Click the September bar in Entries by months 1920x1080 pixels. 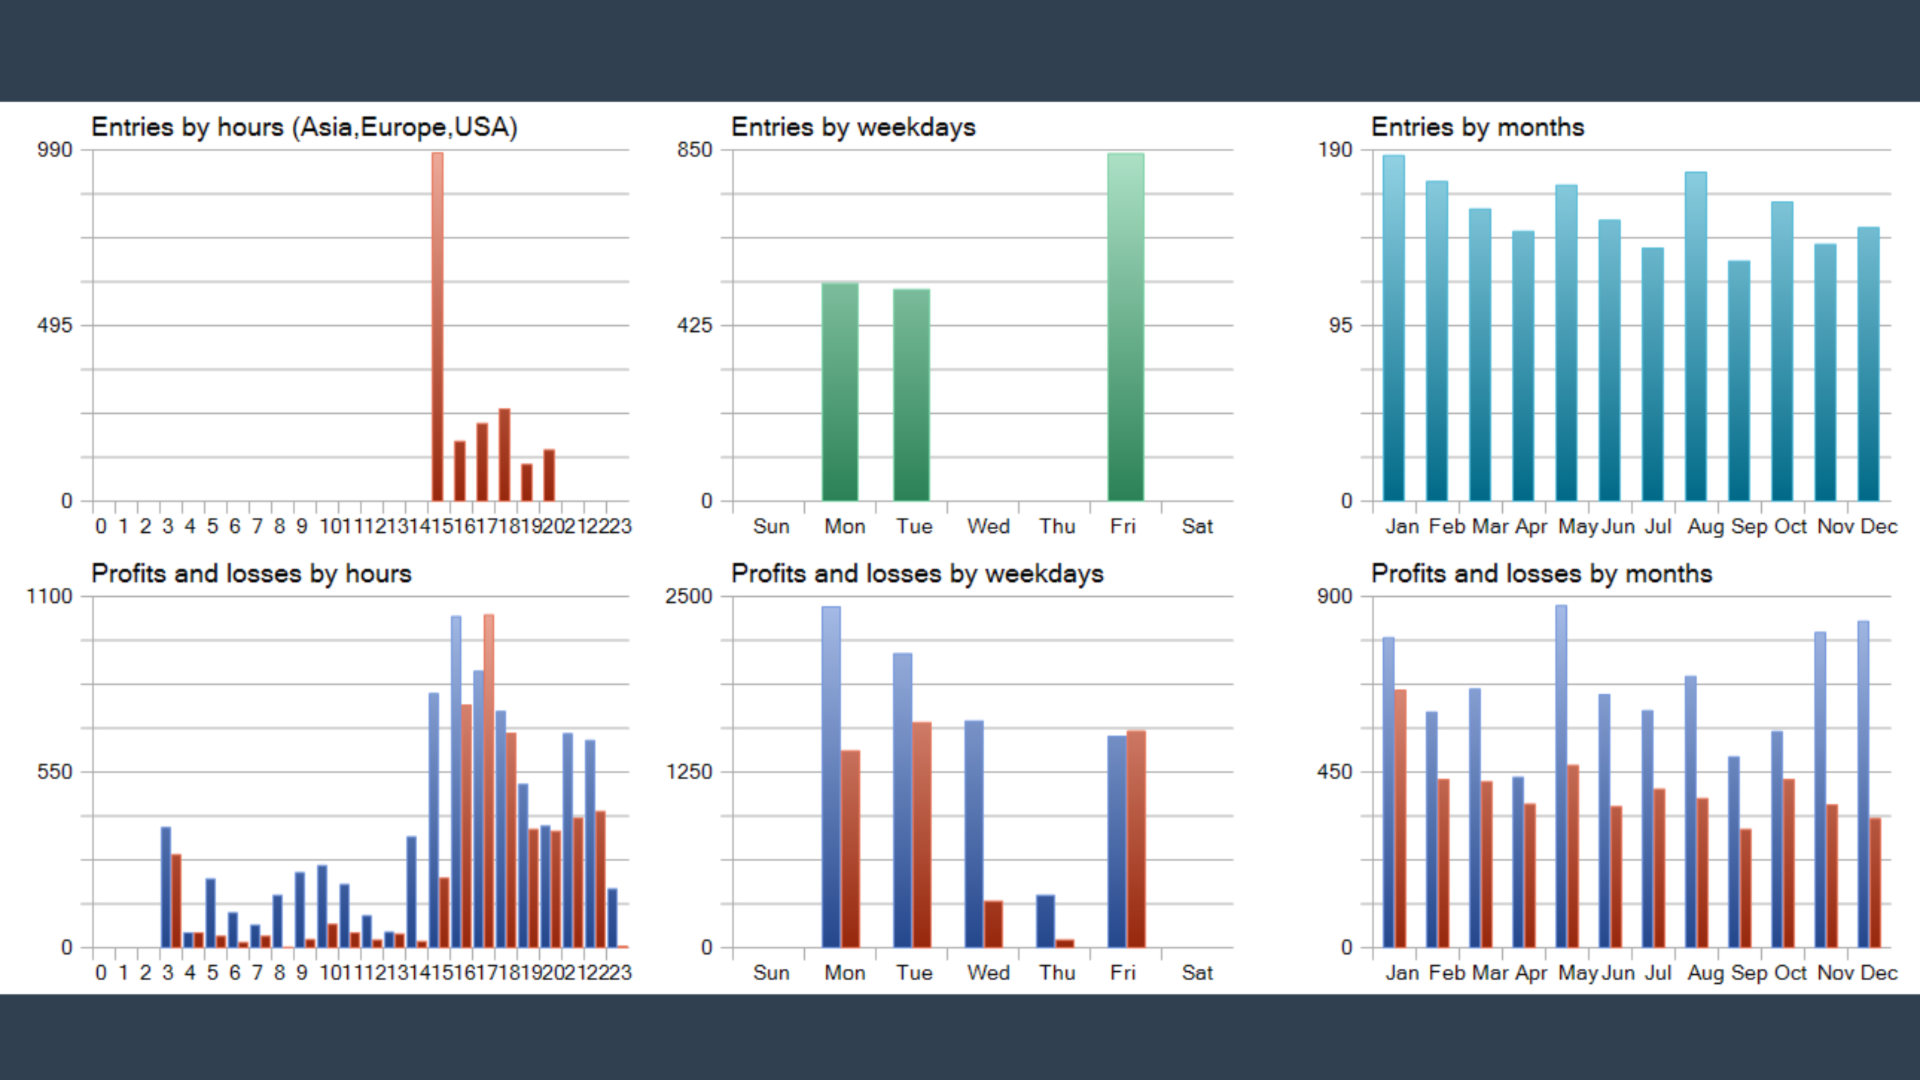pos(1739,382)
